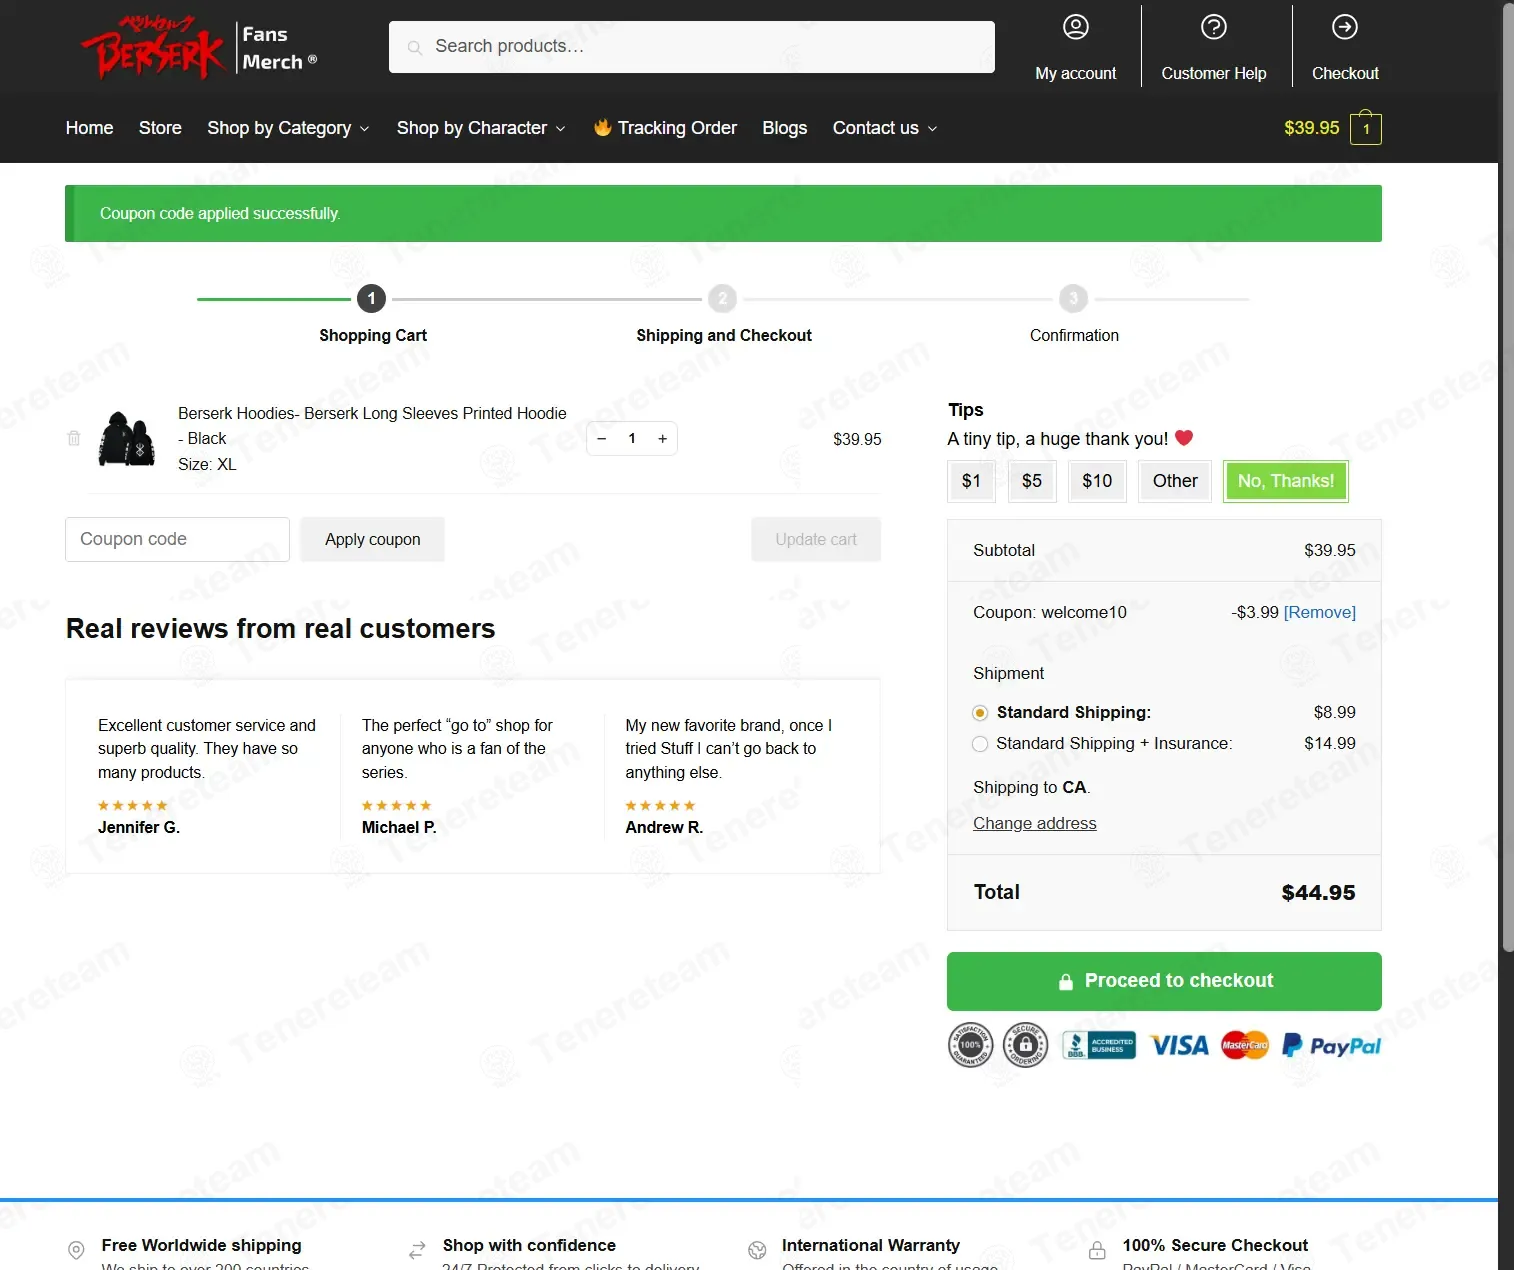Decrease hoodie quantity with minus icon
This screenshot has width=1514, height=1270.
602,438
